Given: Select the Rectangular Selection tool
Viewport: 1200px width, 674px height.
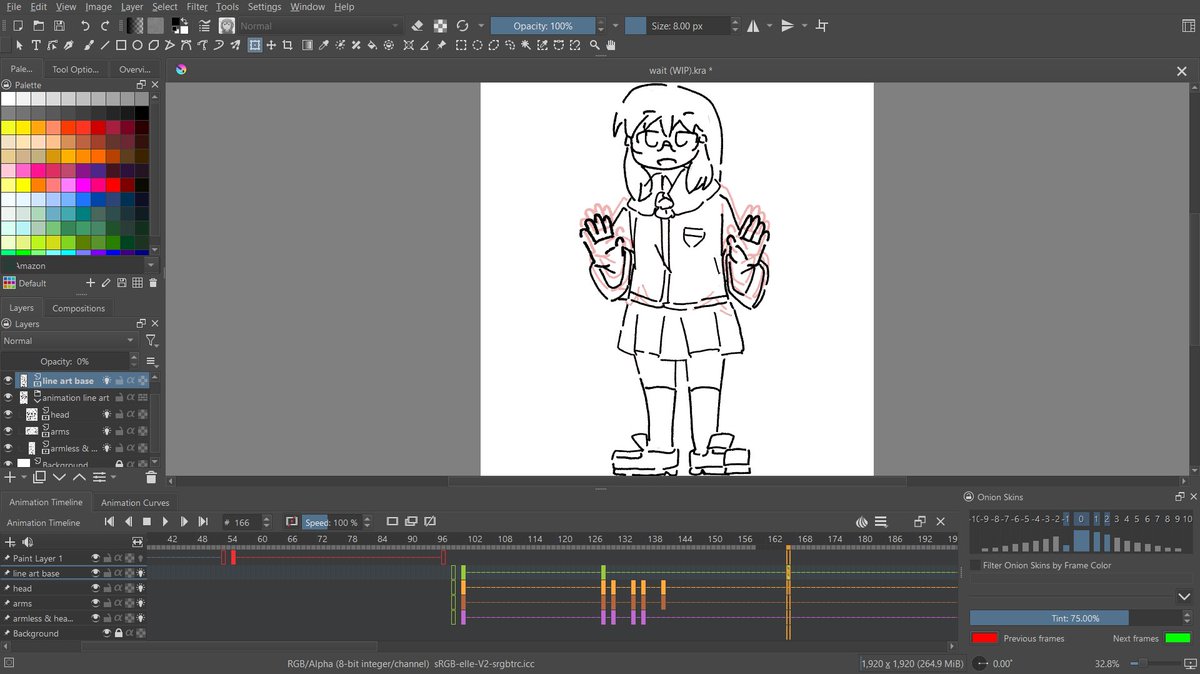Looking at the screenshot, I should [461, 45].
